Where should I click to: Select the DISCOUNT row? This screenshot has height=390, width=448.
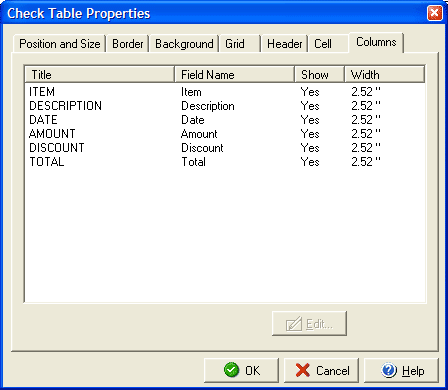click(x=225, y=148)
